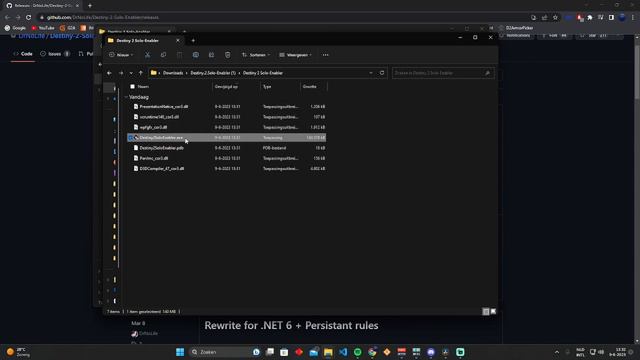Open recent locations dropdown arrow

[131, 73]
